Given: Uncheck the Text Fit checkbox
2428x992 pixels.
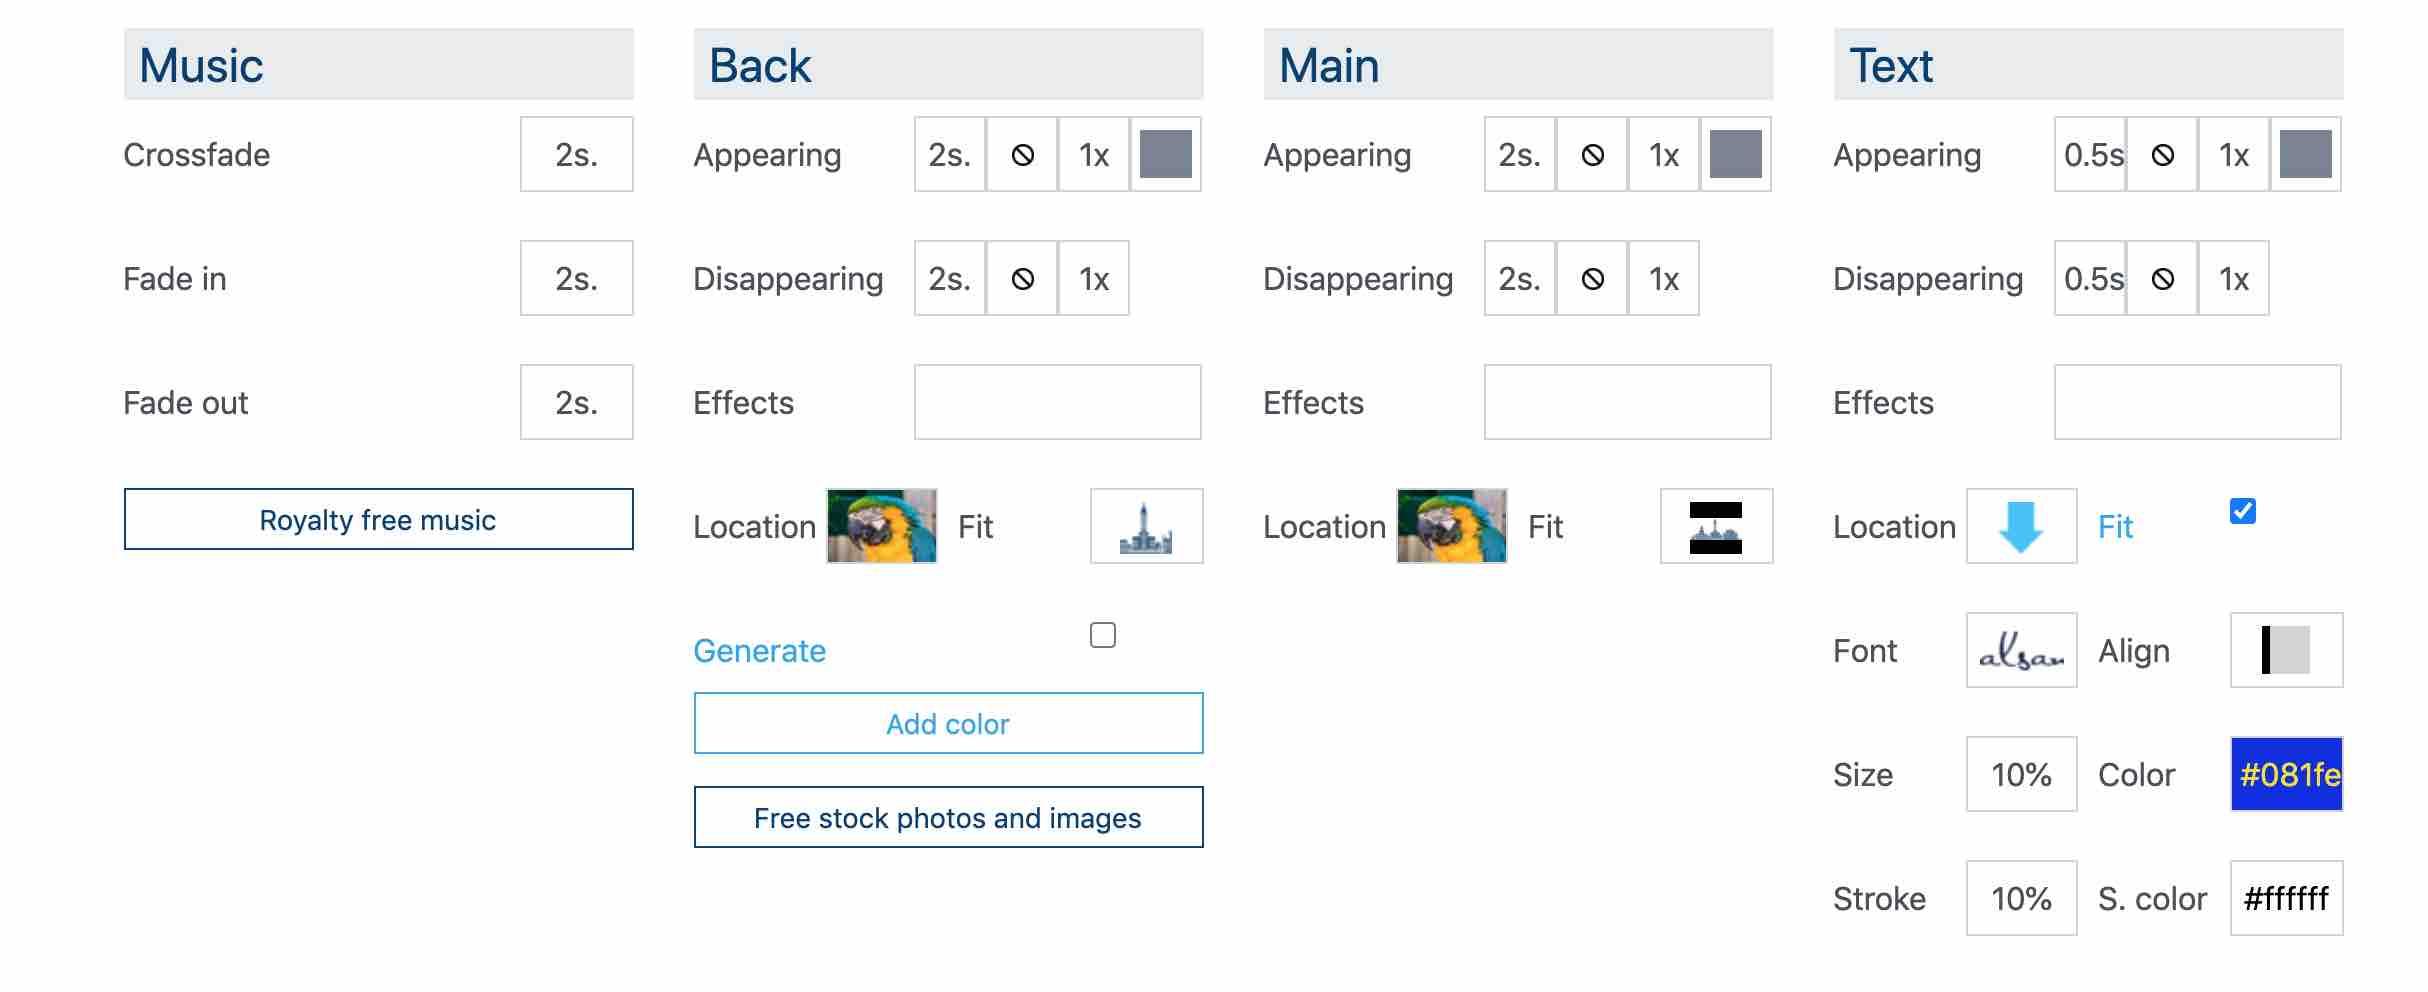Looking at the screenshot, I should [x=2243, y=511].
